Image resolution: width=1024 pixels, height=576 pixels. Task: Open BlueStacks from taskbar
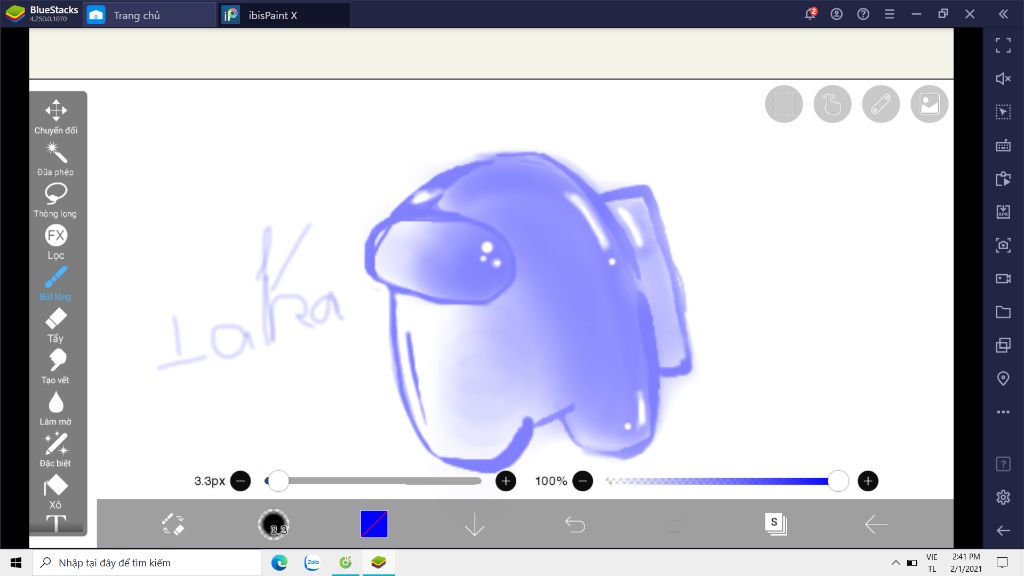click(379, 562)
